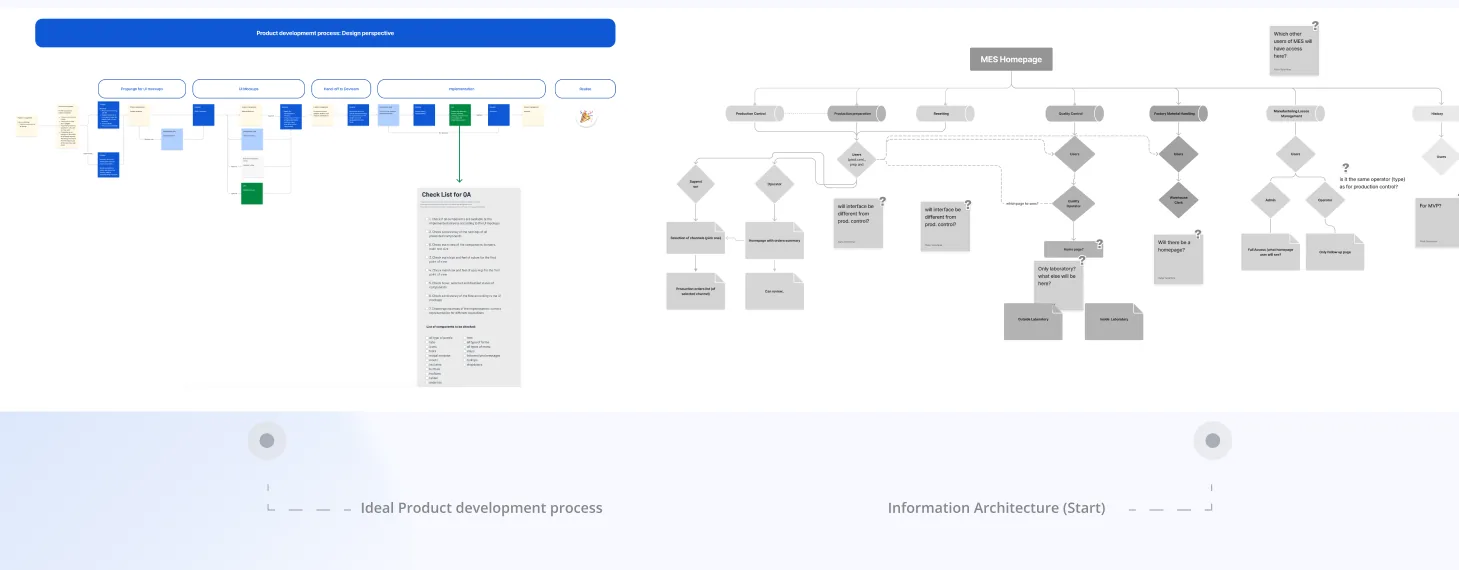Click the 'Warehouse Clerk' diamond node

tap(1178, 199)
